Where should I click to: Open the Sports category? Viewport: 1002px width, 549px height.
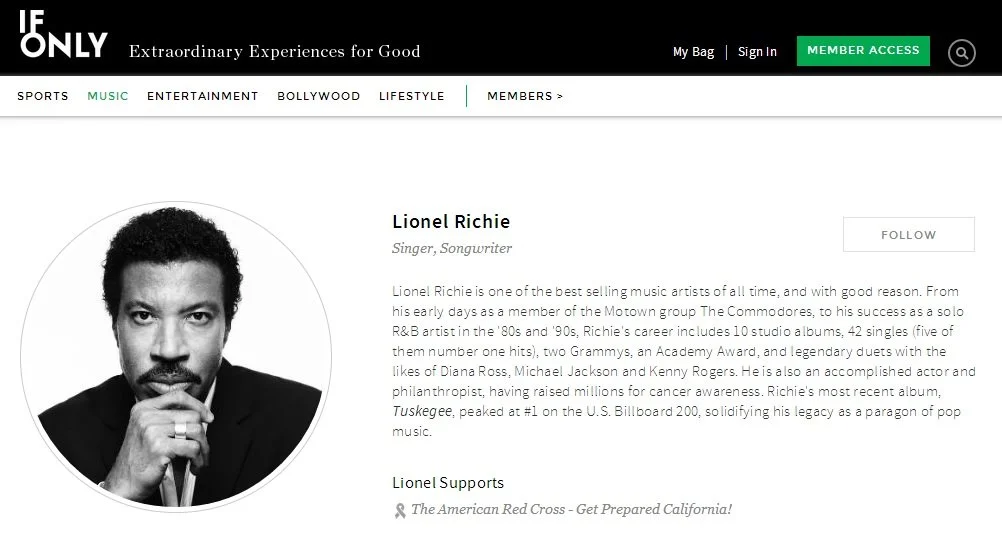point(43,96)
